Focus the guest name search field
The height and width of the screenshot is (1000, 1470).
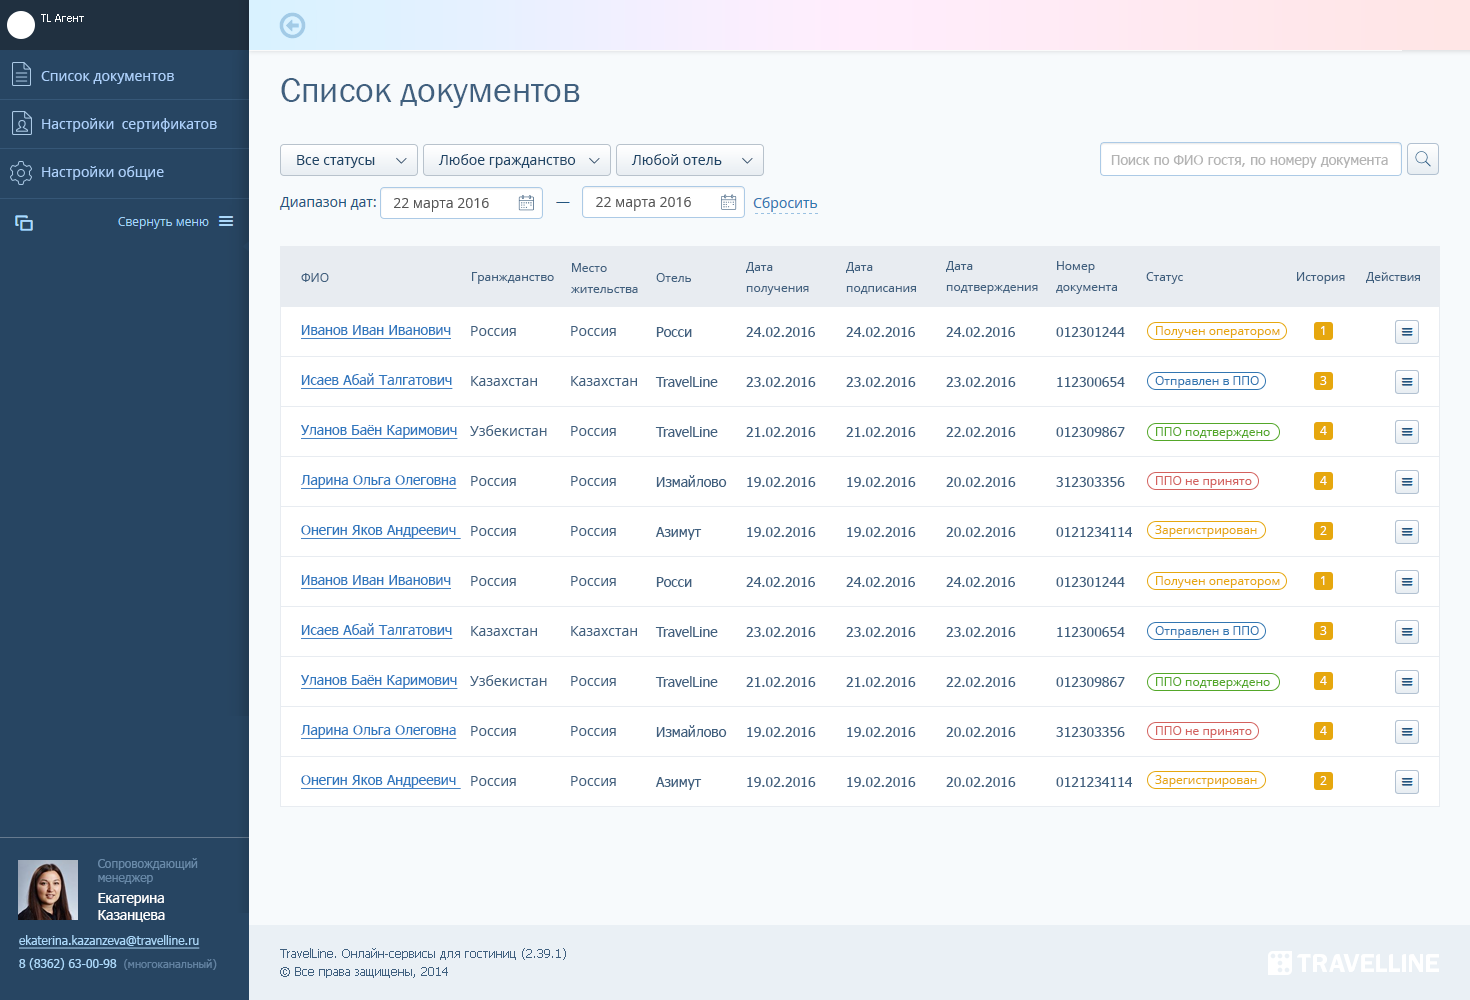click(1250, 160)
